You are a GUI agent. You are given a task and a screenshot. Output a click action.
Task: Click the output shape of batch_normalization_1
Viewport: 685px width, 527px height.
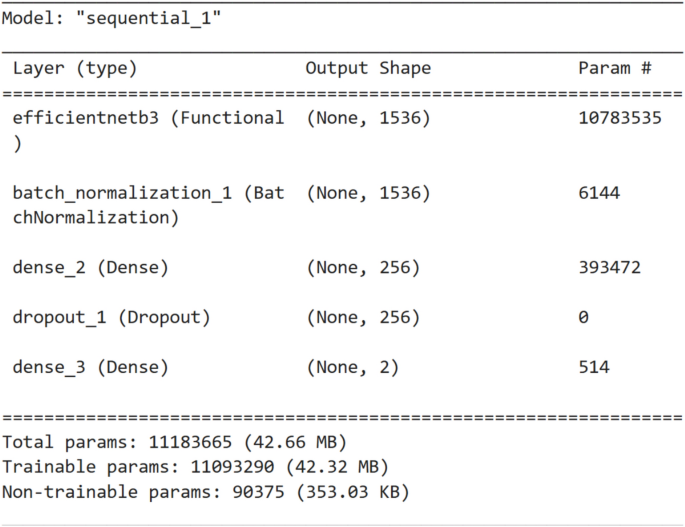[368, 193]
